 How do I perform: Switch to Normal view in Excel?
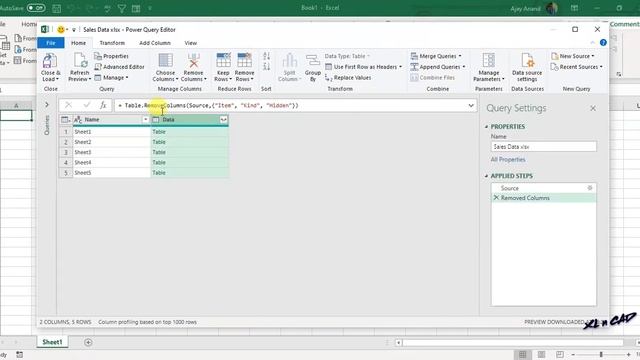(522, 355)
